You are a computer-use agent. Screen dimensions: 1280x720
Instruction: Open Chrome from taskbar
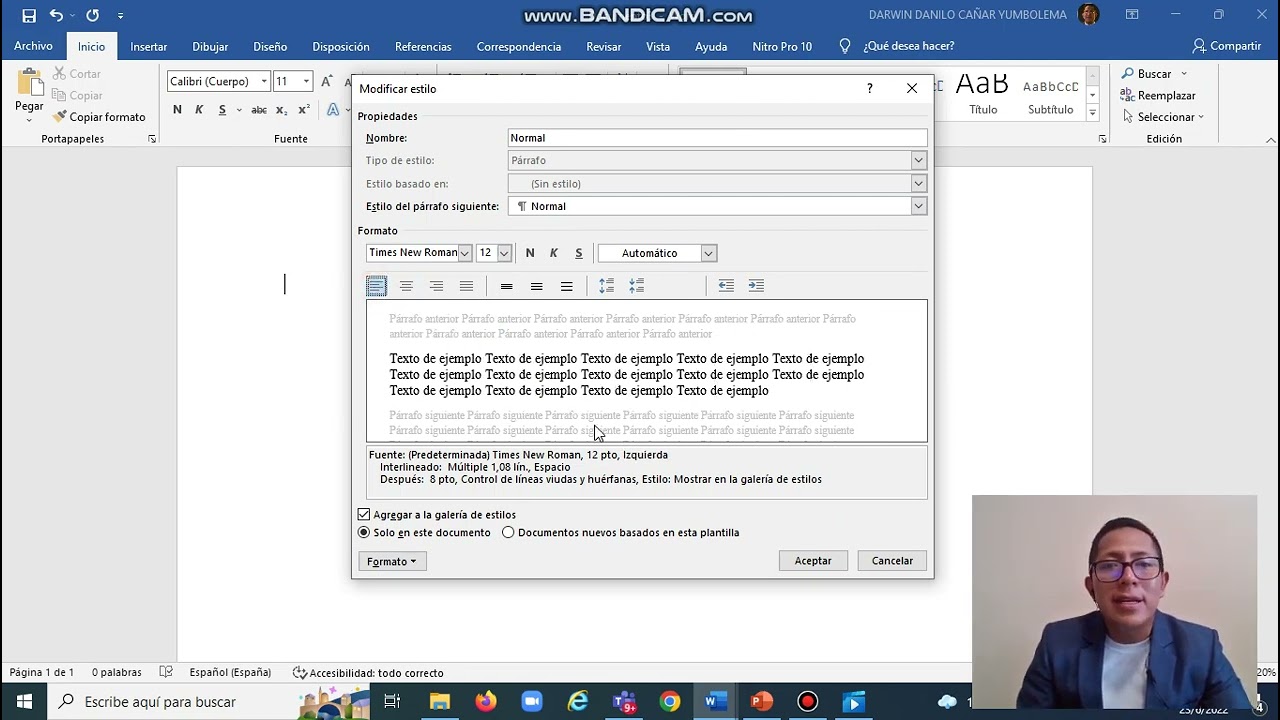click(x=670, y=702)
